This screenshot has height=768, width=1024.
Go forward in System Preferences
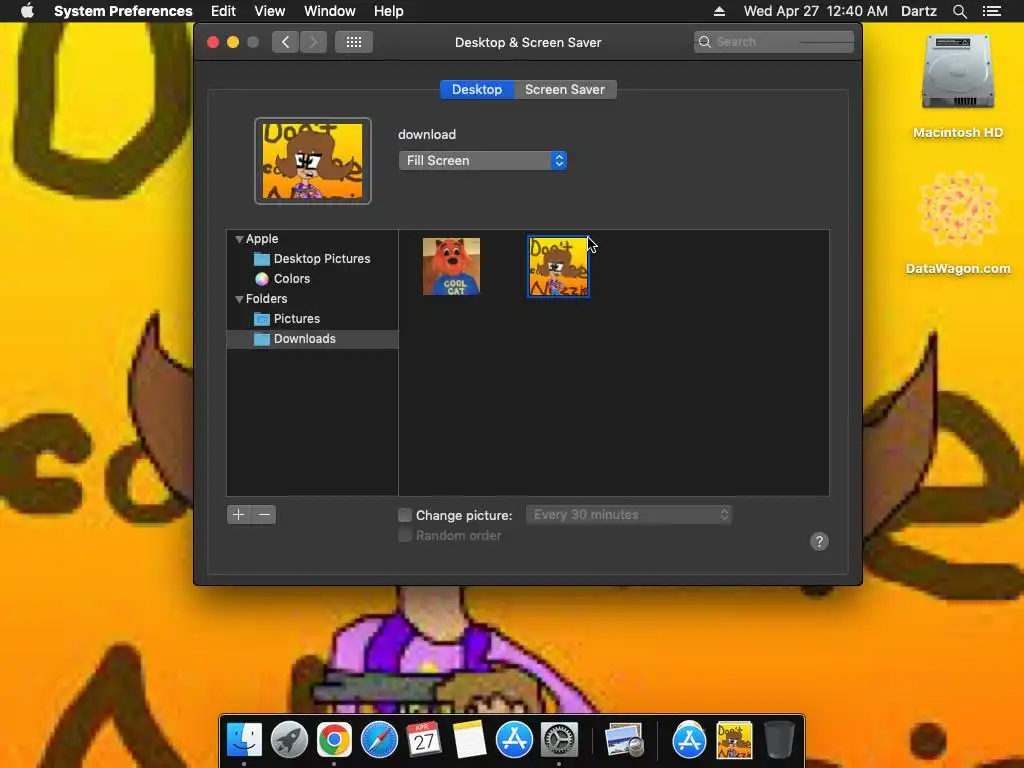tap(313, 42)
